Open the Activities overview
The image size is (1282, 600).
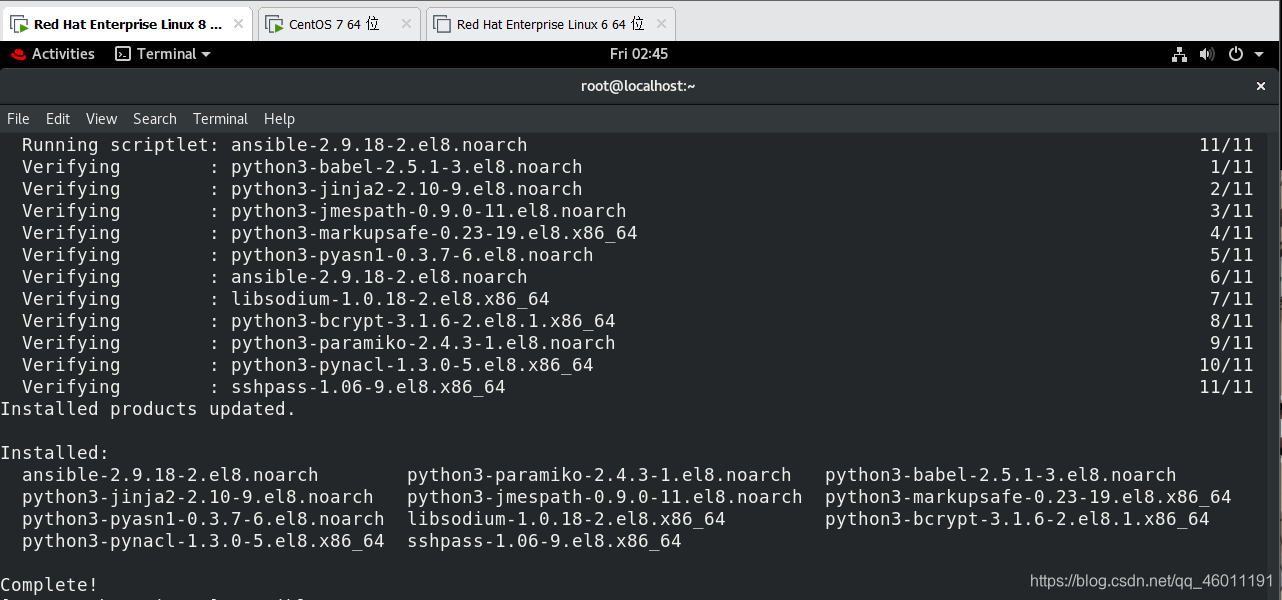[x=63, y=54]
